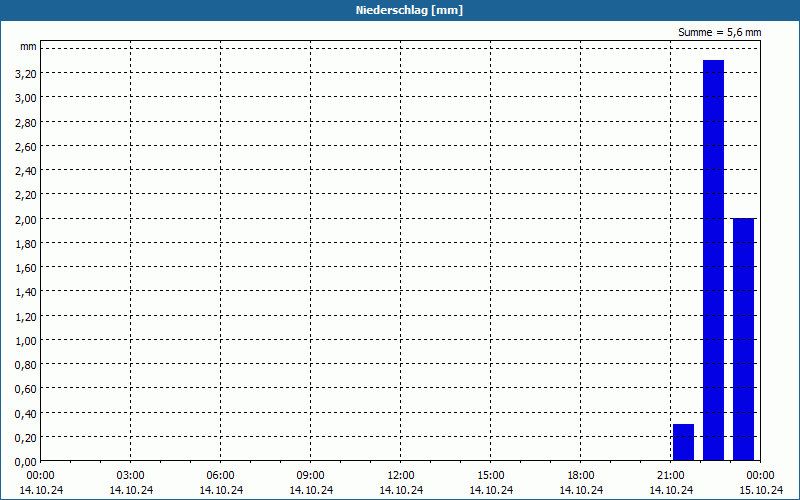Click the 15.10.24 date label
The height and width of the screenshot is (500, 800).
click(x=761, y=490)
